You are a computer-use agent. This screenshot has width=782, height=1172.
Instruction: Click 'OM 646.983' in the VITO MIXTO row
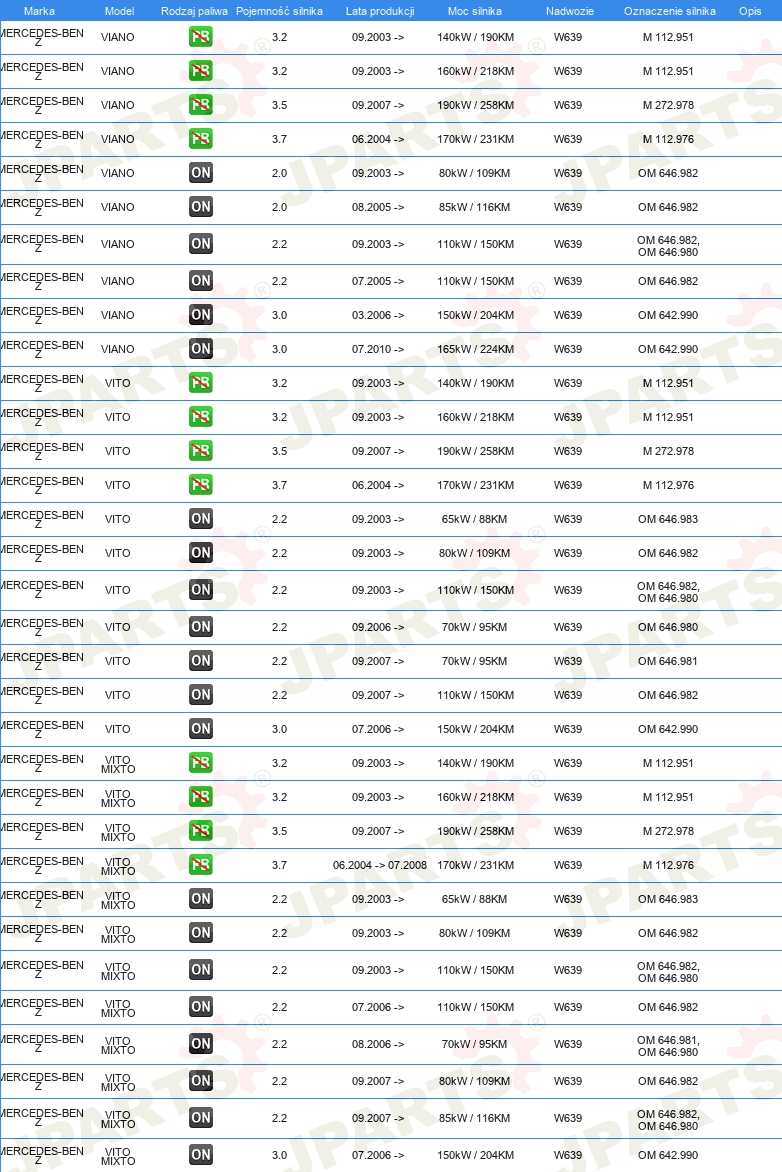[668, 898]
